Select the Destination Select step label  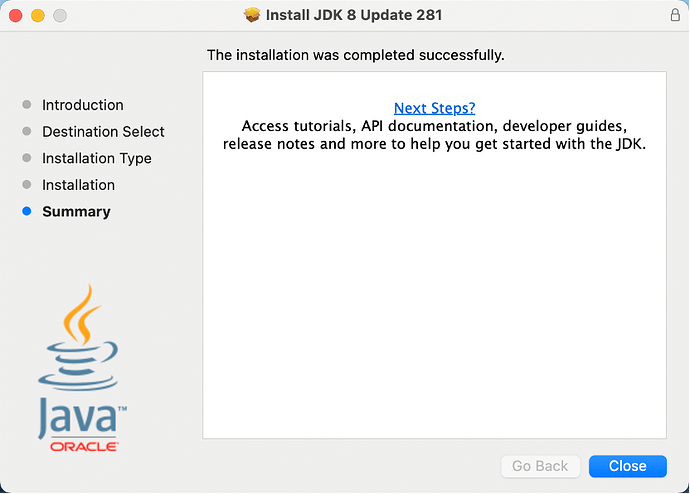tap(103, 132)
